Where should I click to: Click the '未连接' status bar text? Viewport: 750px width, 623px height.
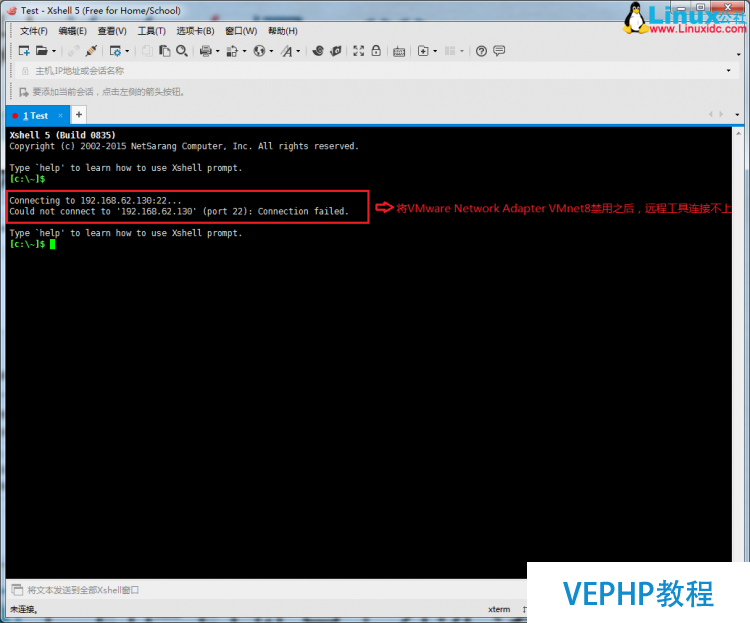pyautogui.click(x=24, y=609)
